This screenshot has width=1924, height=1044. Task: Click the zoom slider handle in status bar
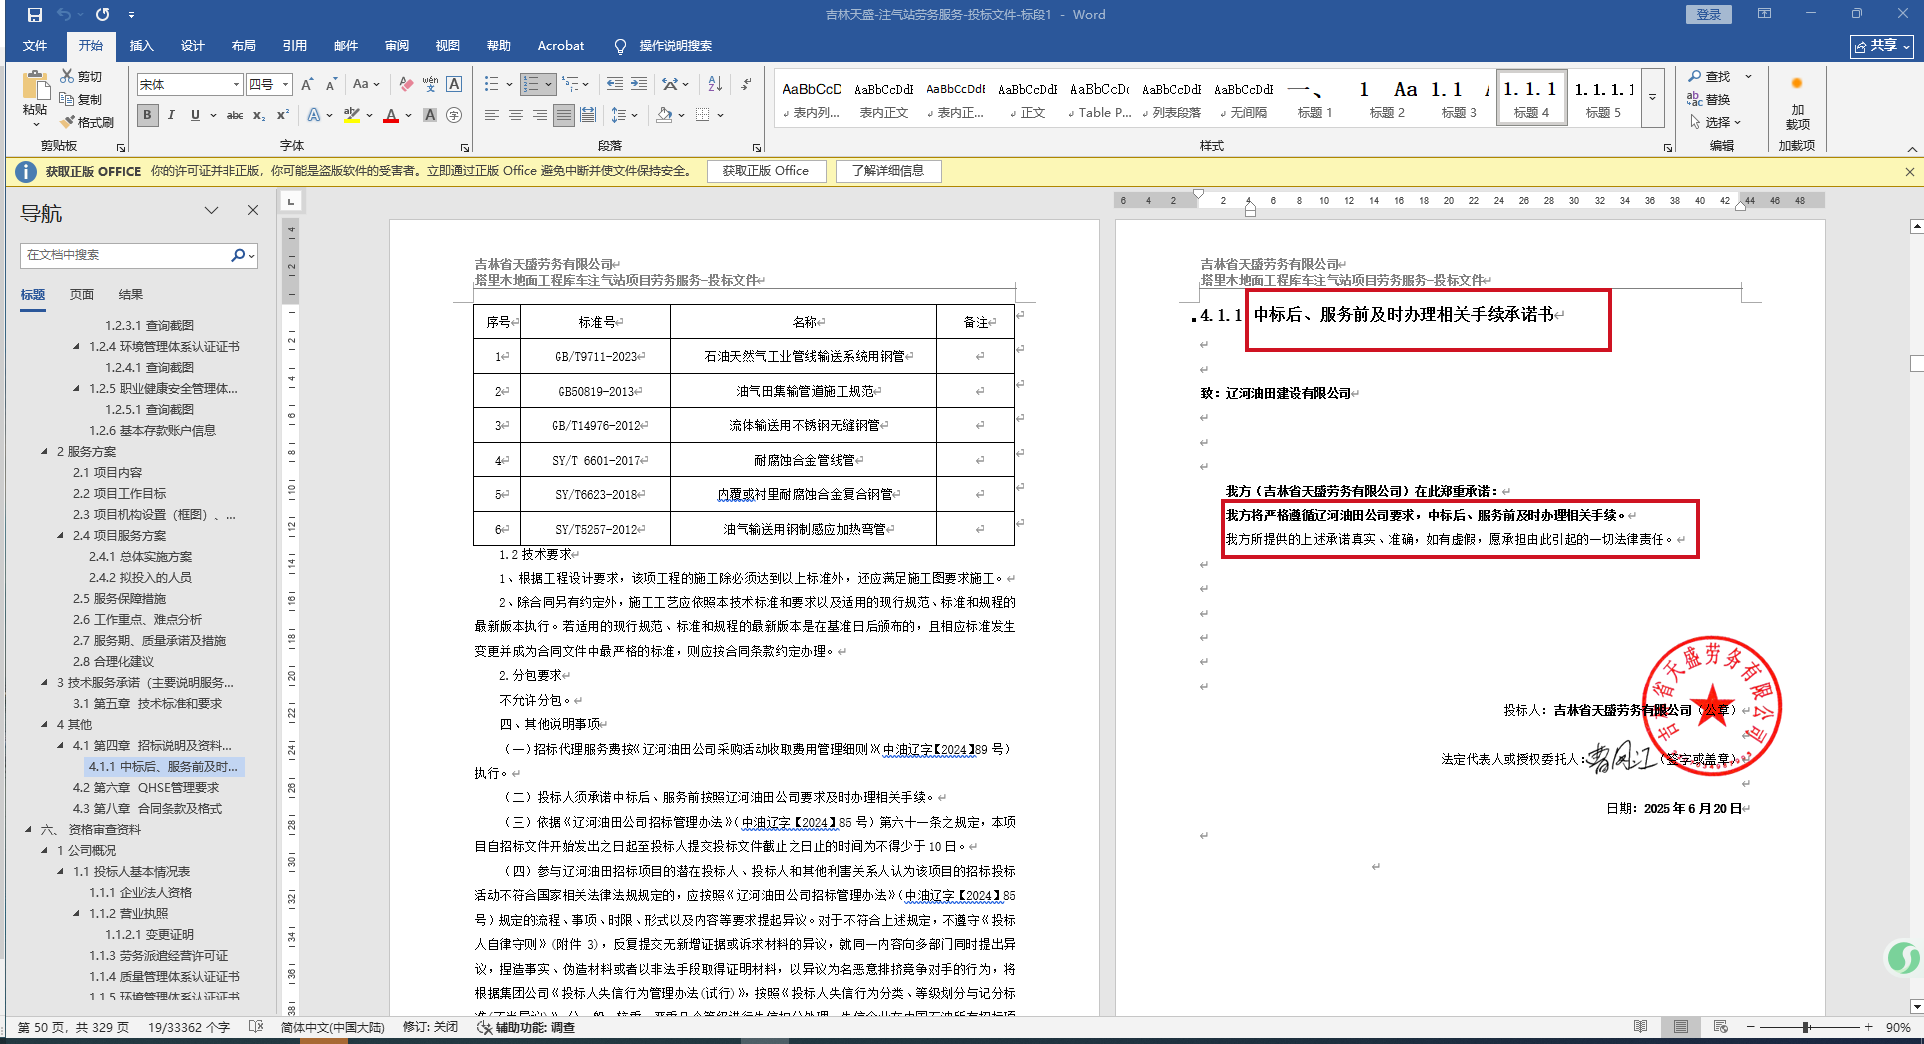pos(1806,1027)
